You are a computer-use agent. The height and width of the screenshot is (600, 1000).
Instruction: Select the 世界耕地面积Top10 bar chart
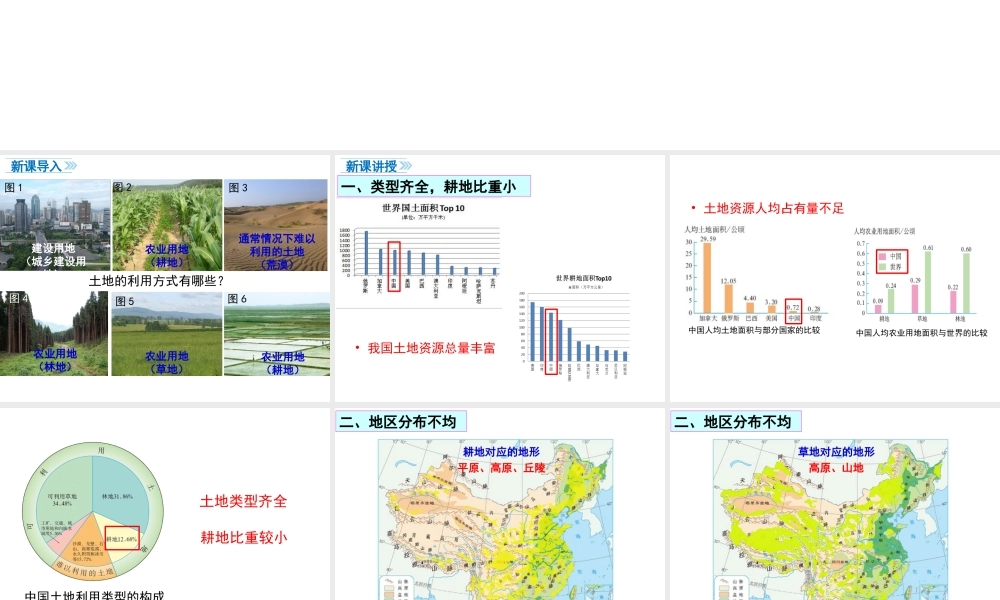coord(575,327)
